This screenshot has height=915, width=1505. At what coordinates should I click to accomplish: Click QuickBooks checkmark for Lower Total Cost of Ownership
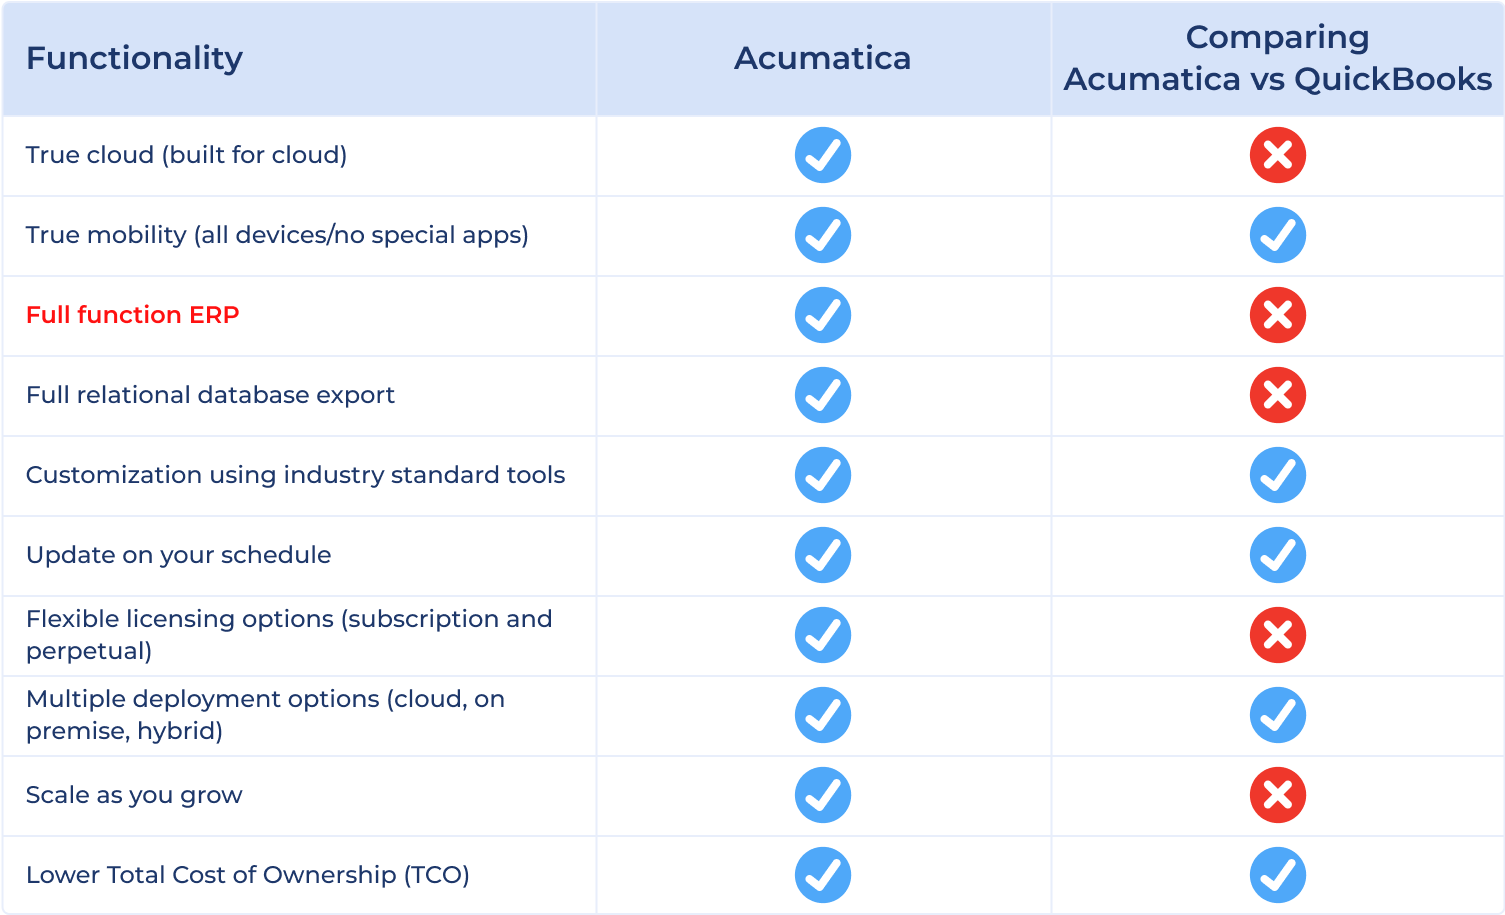coord(1278,875)
